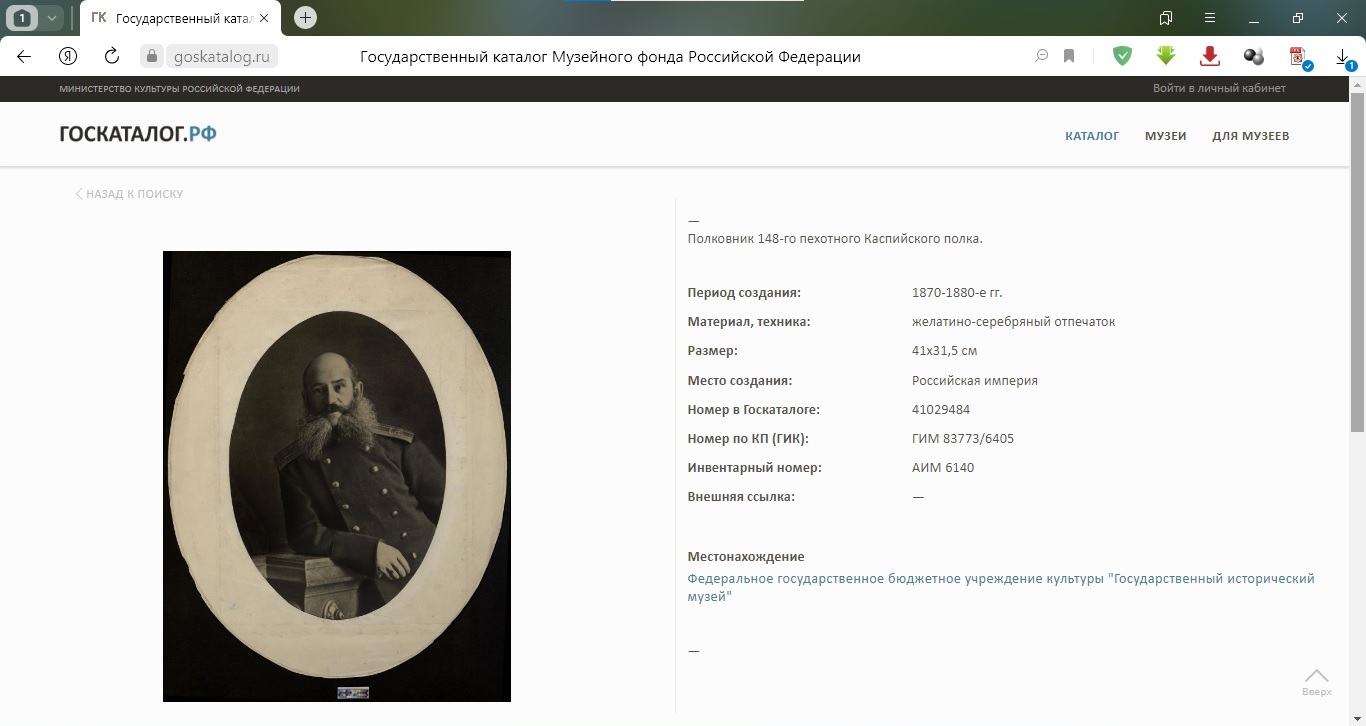Open the КАТАЛОГ menu item

[x=1092, y=136]
